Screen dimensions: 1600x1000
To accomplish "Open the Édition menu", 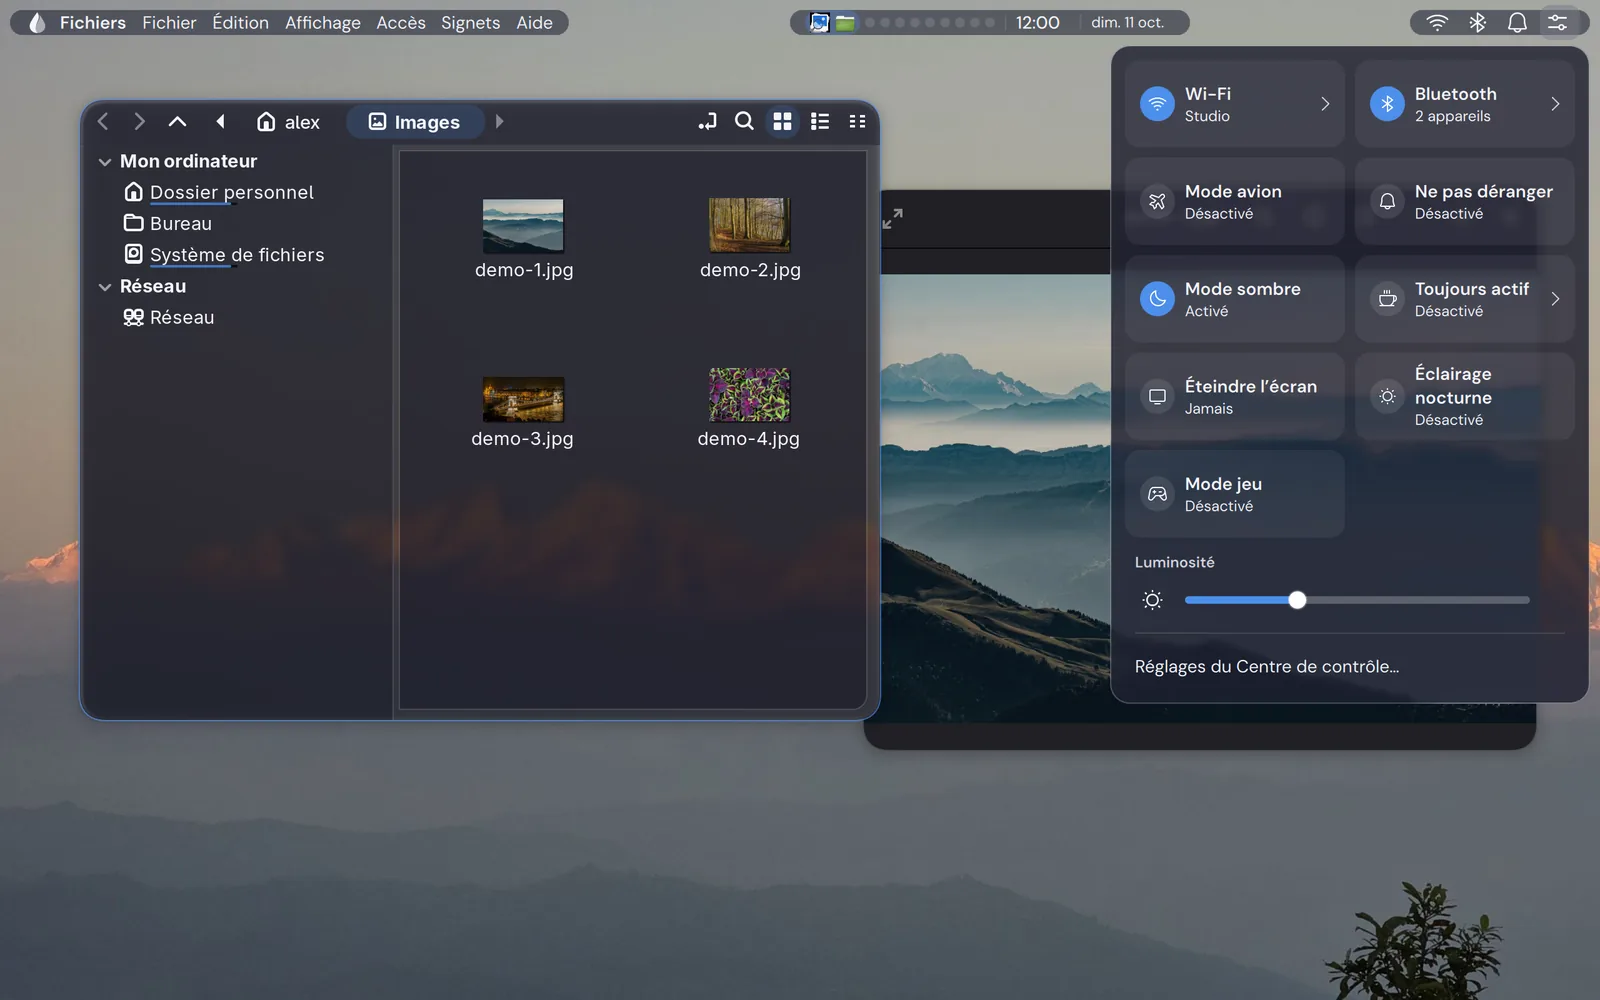I will click(x=240, y=22).
